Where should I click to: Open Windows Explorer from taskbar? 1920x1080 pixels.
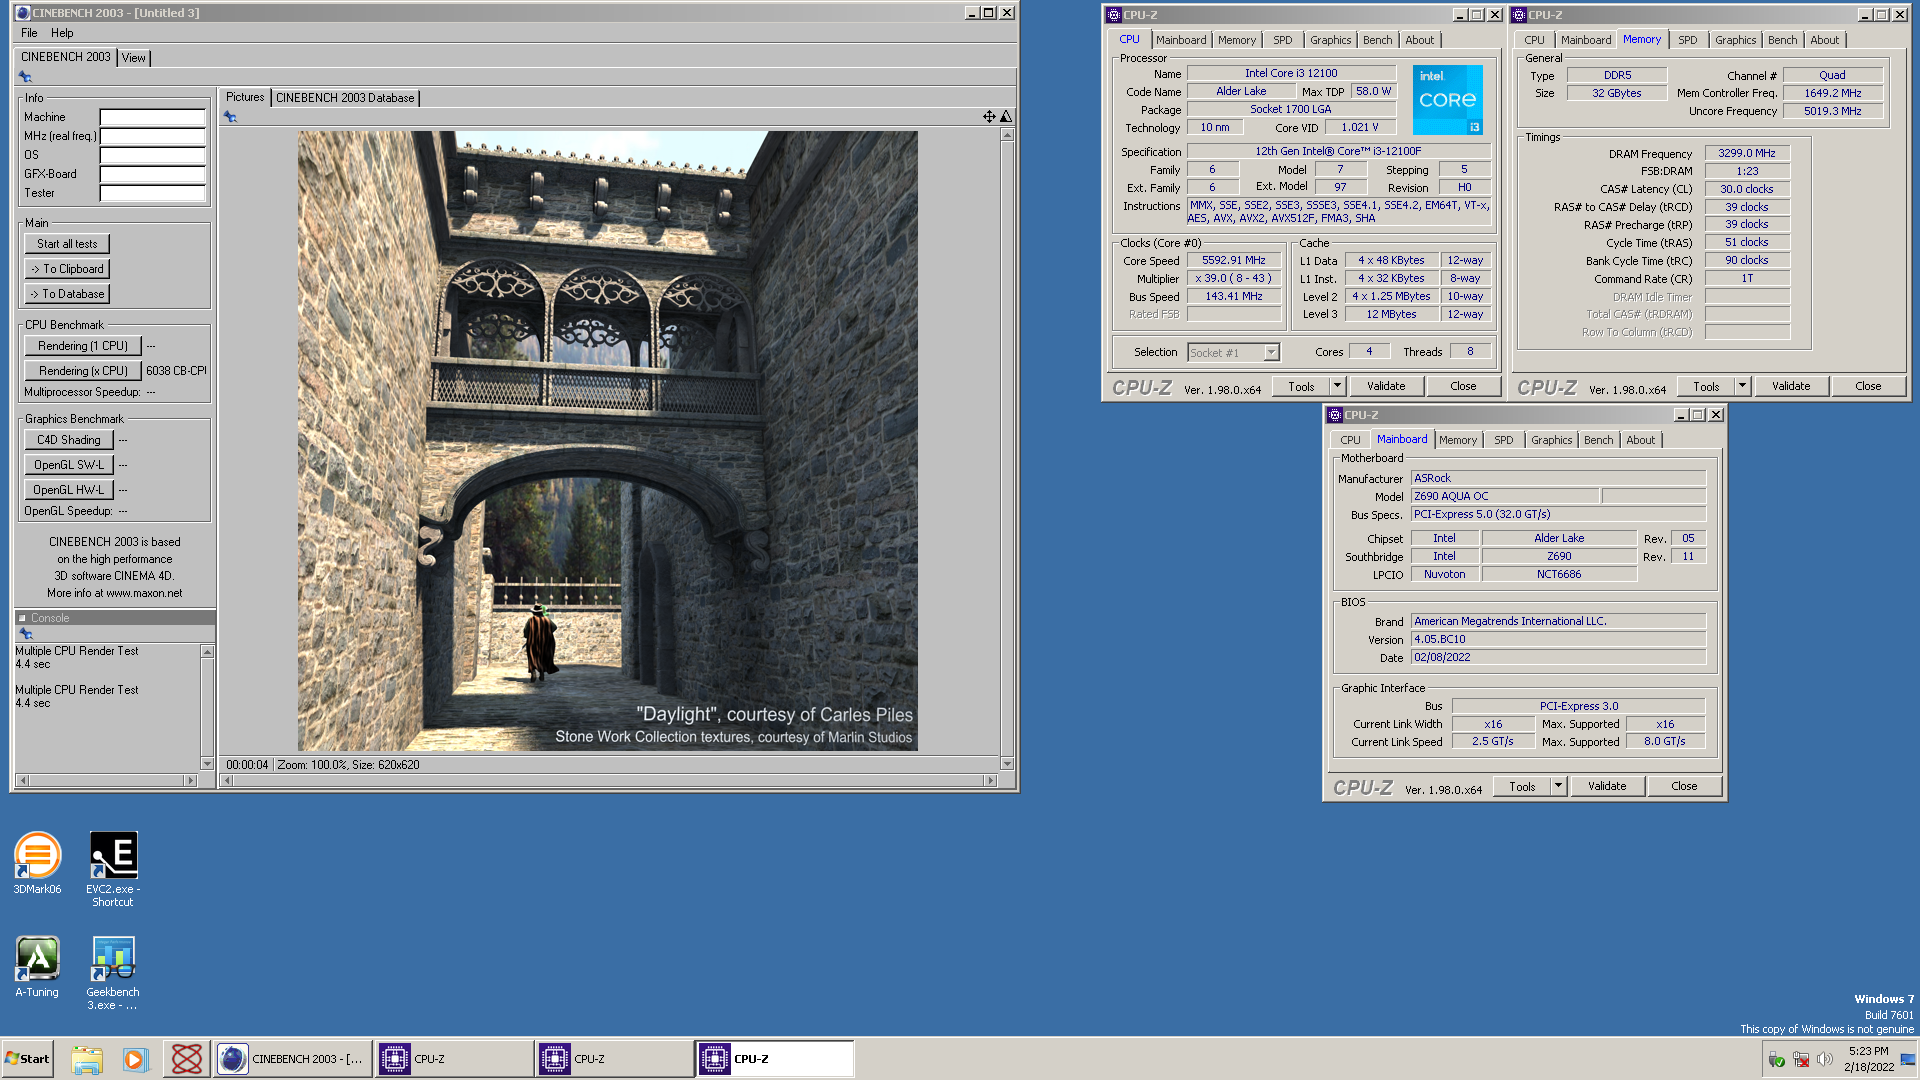87,1059
